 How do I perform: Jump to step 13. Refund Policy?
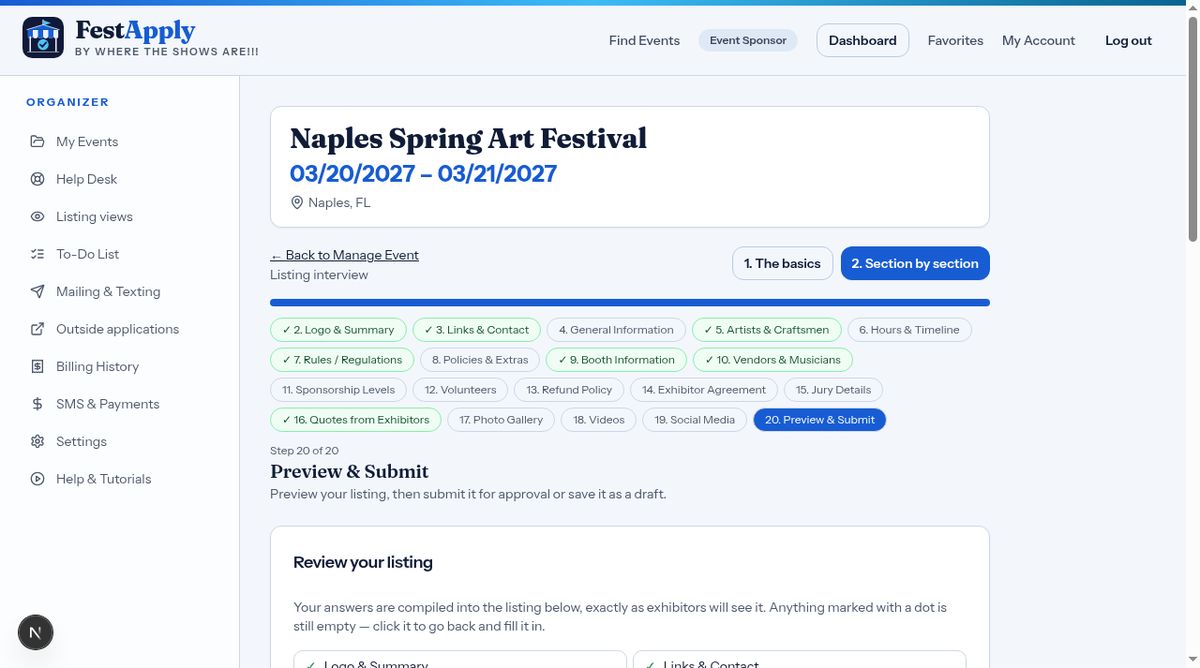pos(569,390)
